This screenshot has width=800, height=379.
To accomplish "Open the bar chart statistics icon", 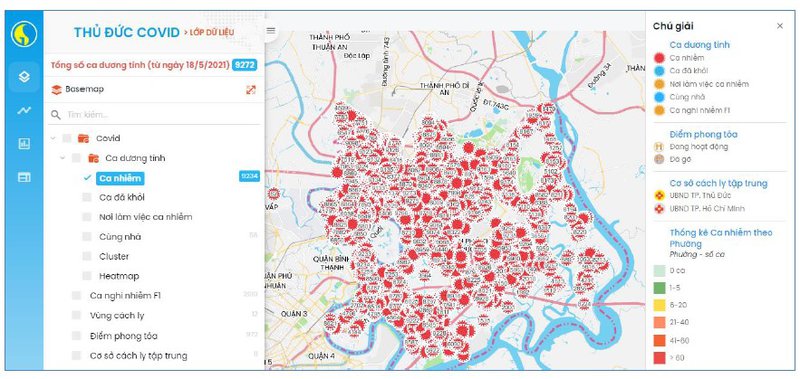I will tap(24, 144).
